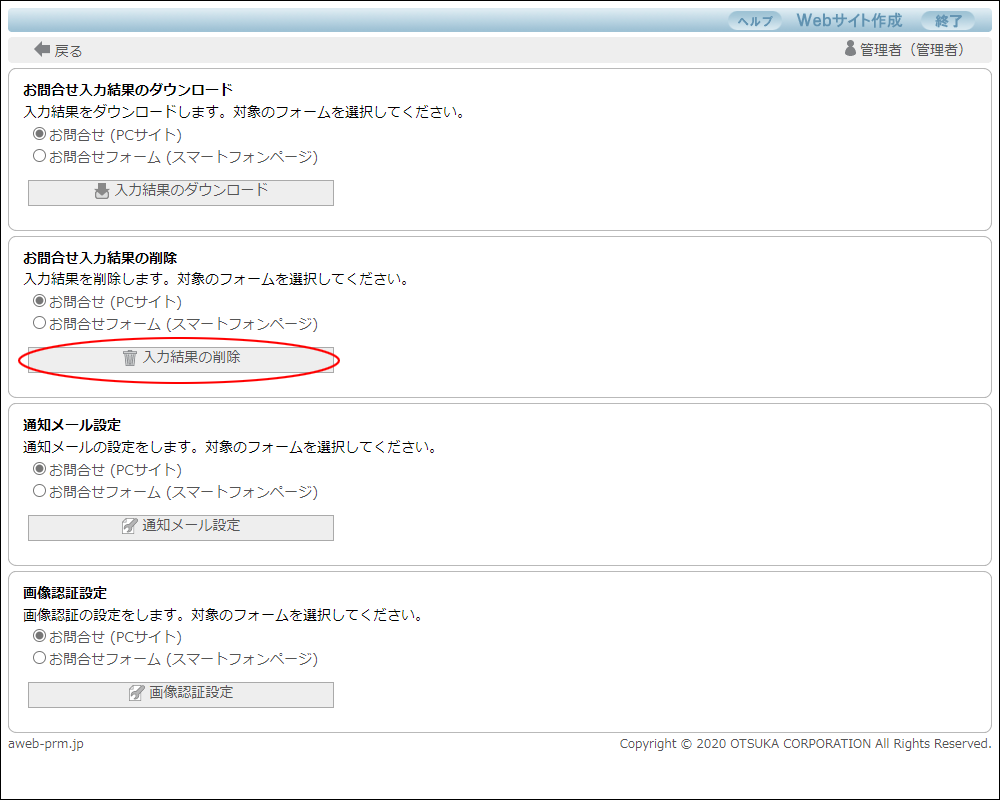Choose スマートフォンページ form for 通知メール設定
Viewport: 1000px width, 800px height.
tap(40, 491)
